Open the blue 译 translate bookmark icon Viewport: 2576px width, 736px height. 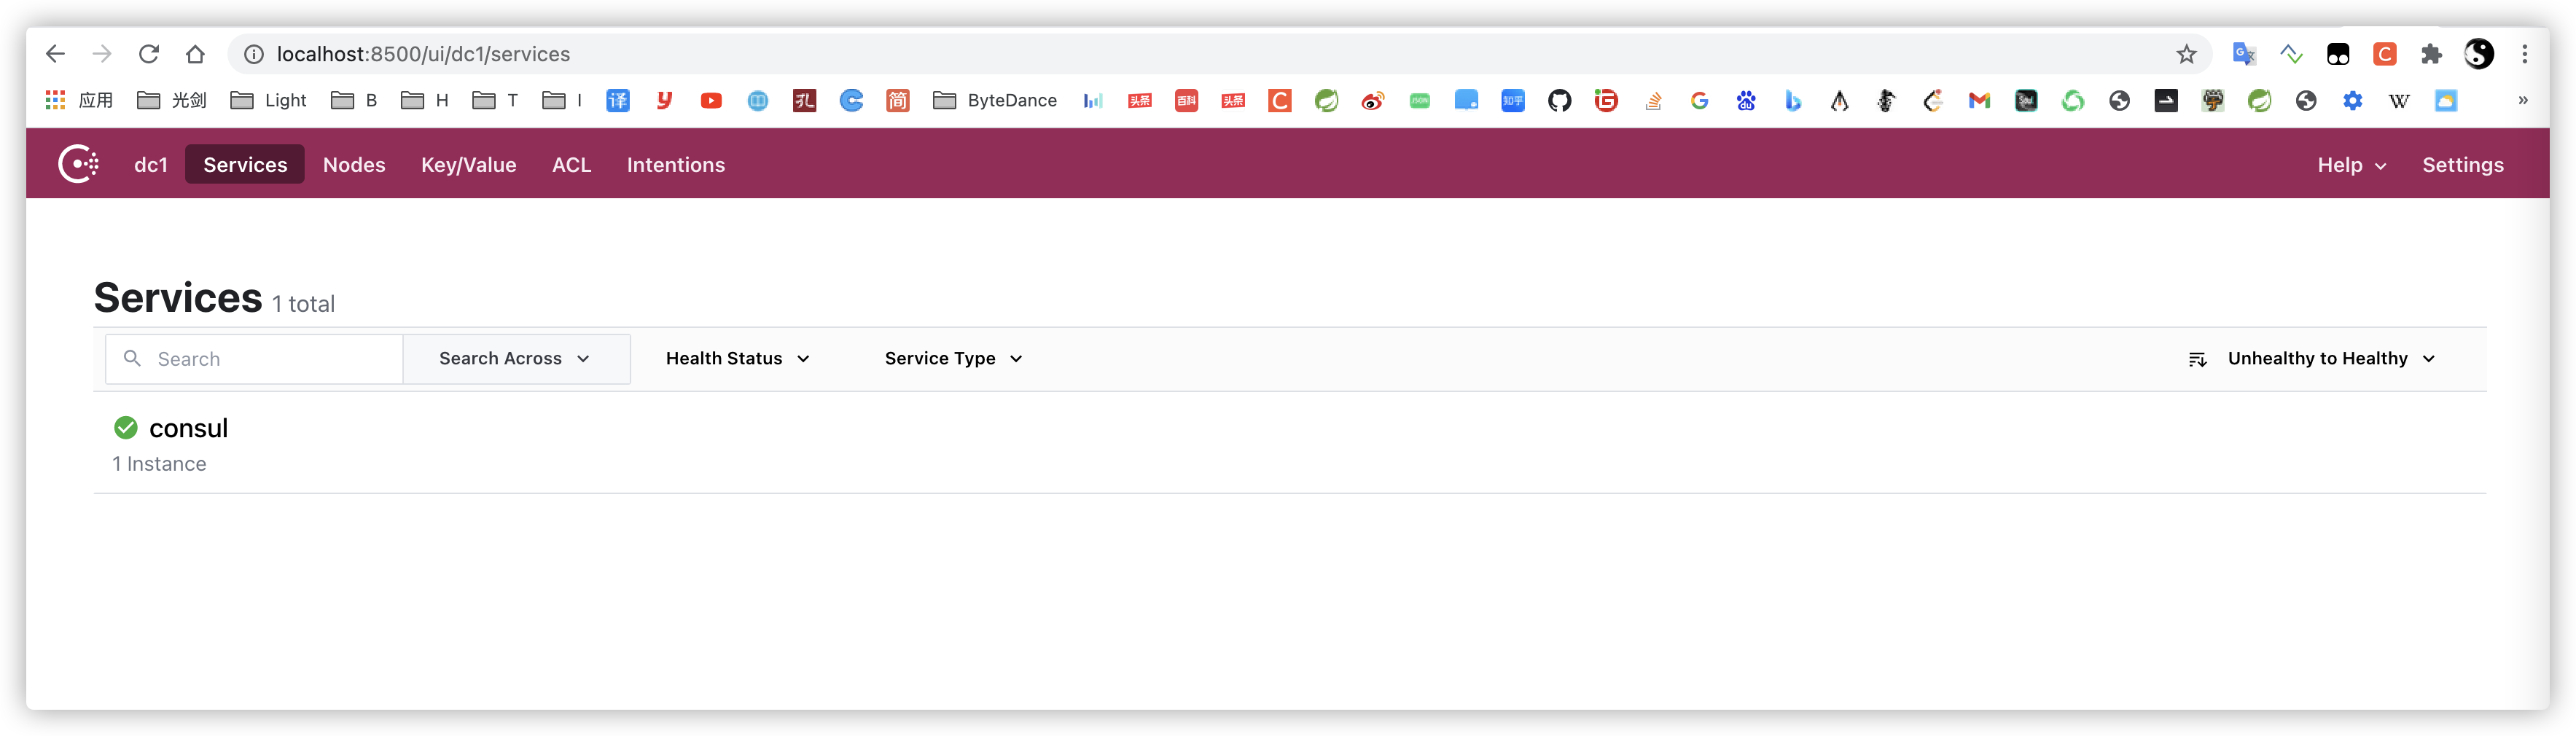click(618, 100)
